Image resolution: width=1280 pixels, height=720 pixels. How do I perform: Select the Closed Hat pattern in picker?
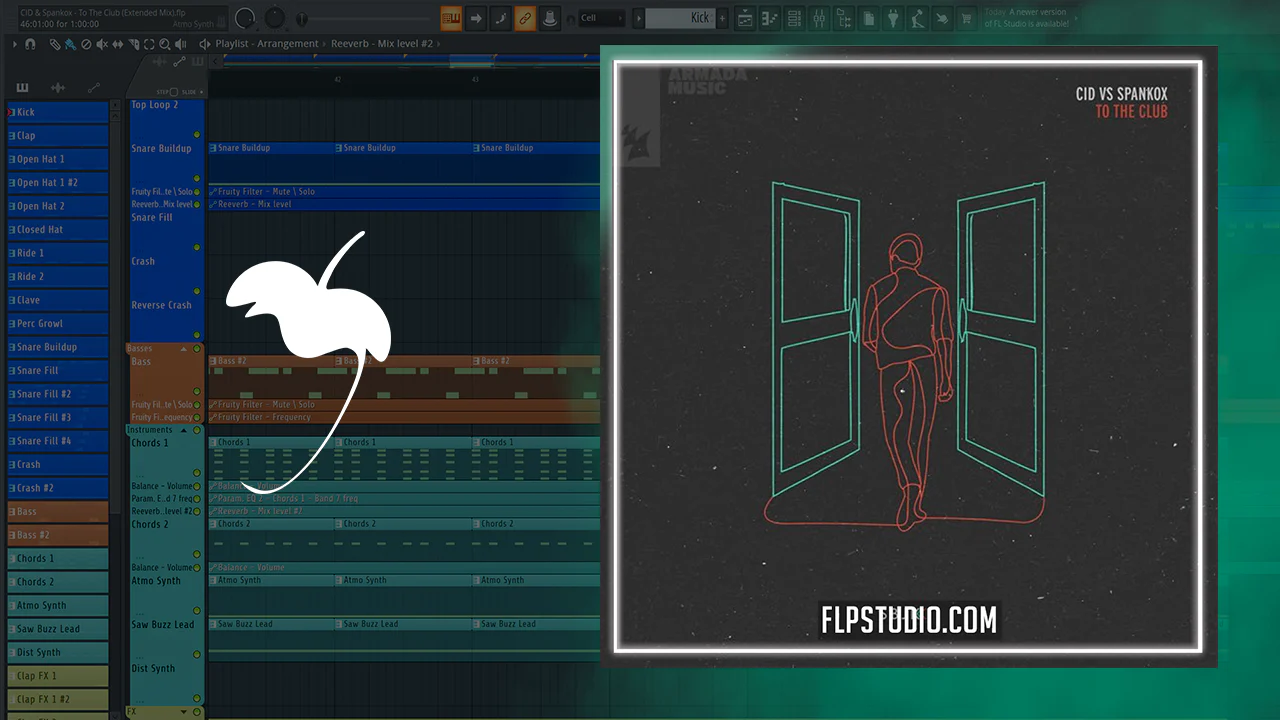[57, 229]
